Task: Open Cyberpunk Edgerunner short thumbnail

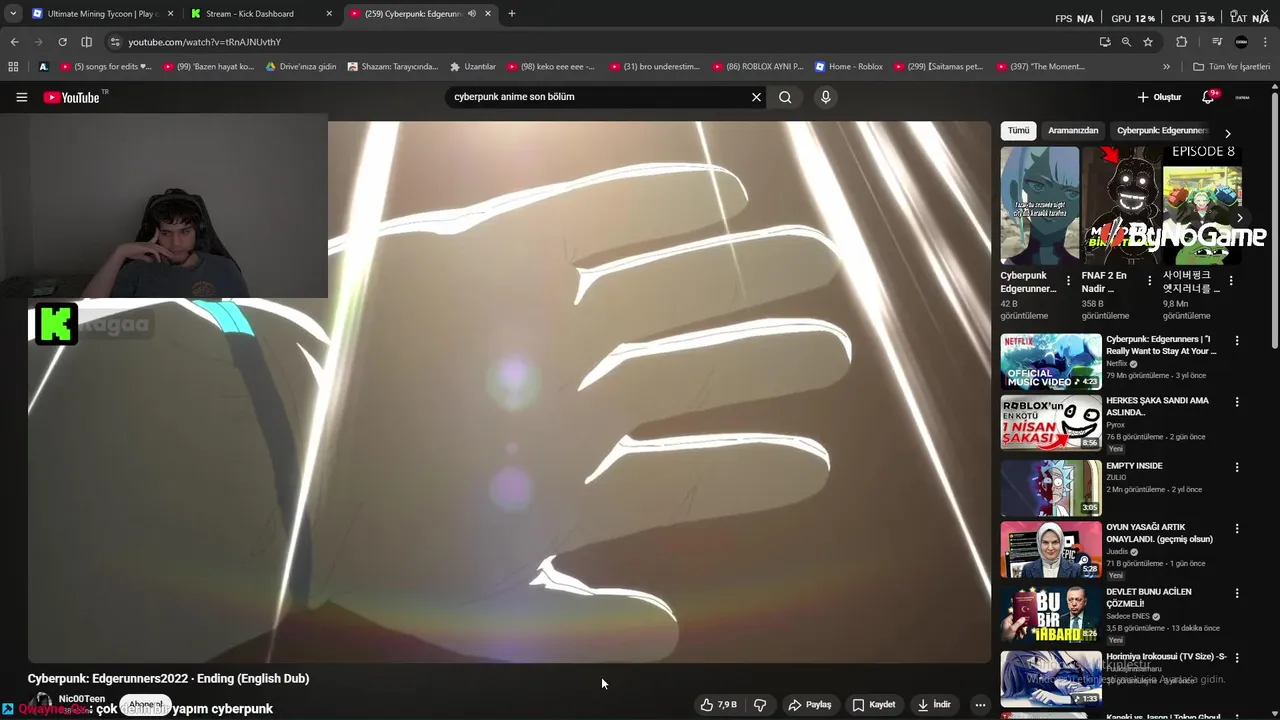Action: tap(1040, 206)
